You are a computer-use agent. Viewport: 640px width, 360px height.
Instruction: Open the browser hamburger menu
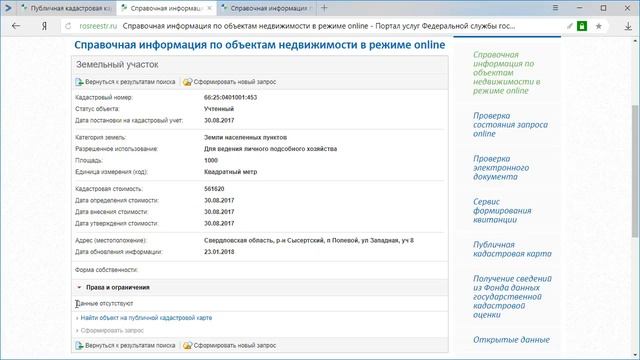(555, 8)
